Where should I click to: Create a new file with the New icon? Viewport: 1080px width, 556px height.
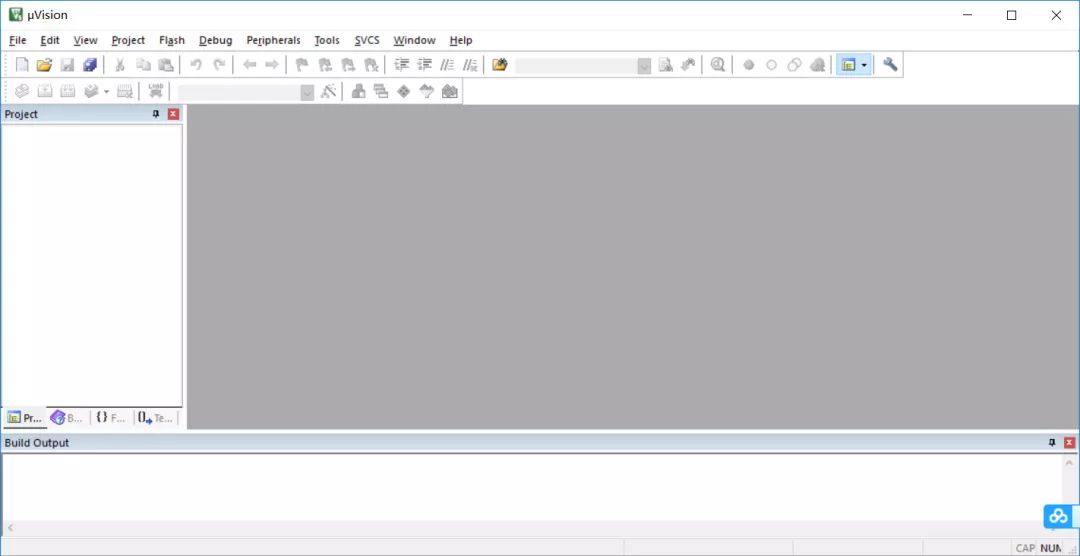(x=22, y=65)
